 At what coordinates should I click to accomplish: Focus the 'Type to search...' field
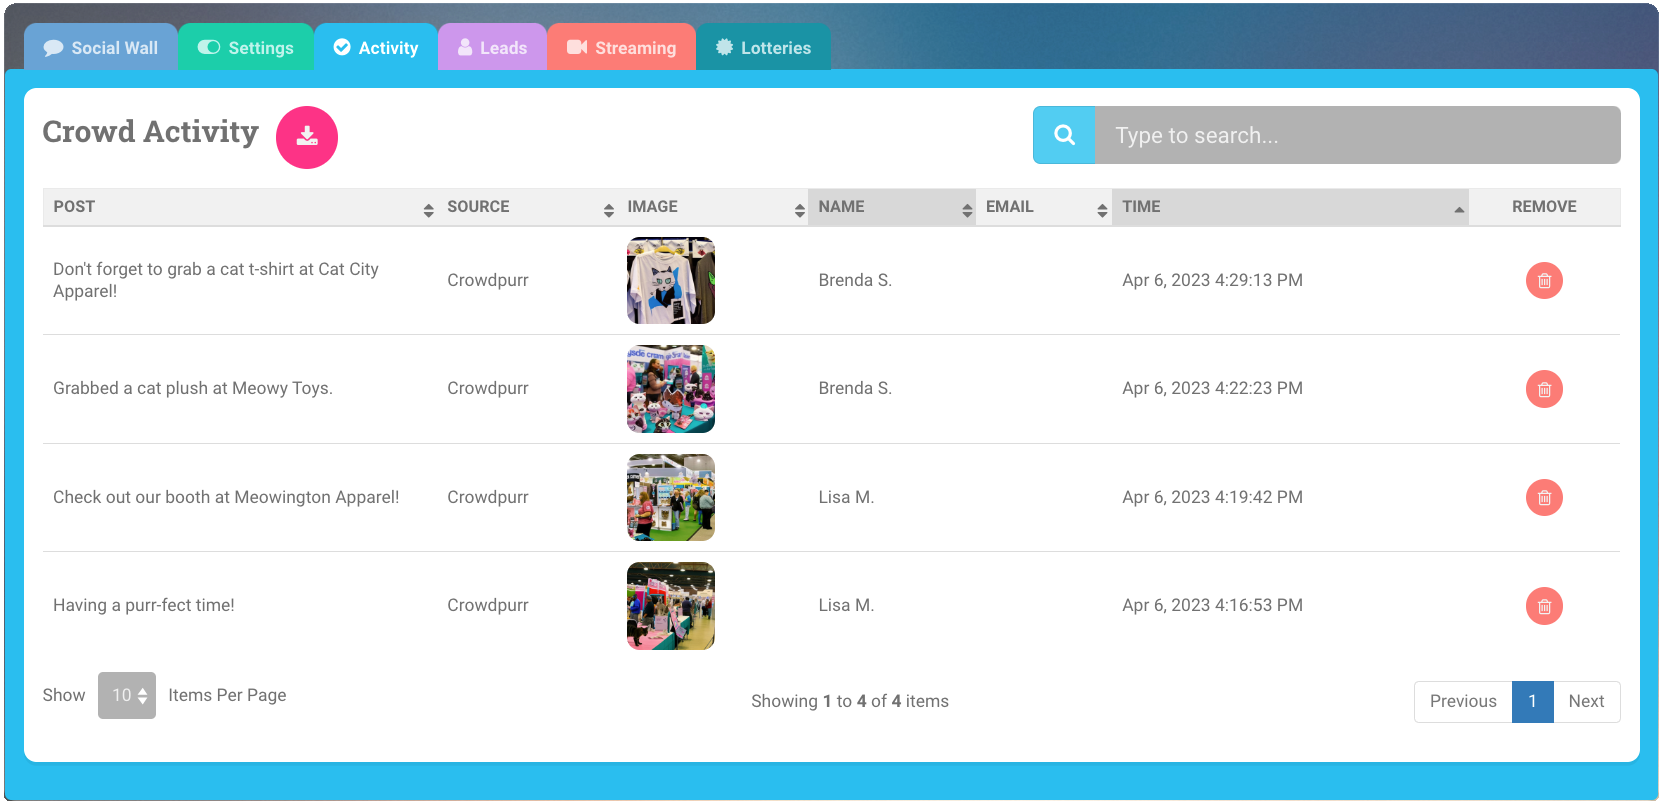tap(1358, 135)
